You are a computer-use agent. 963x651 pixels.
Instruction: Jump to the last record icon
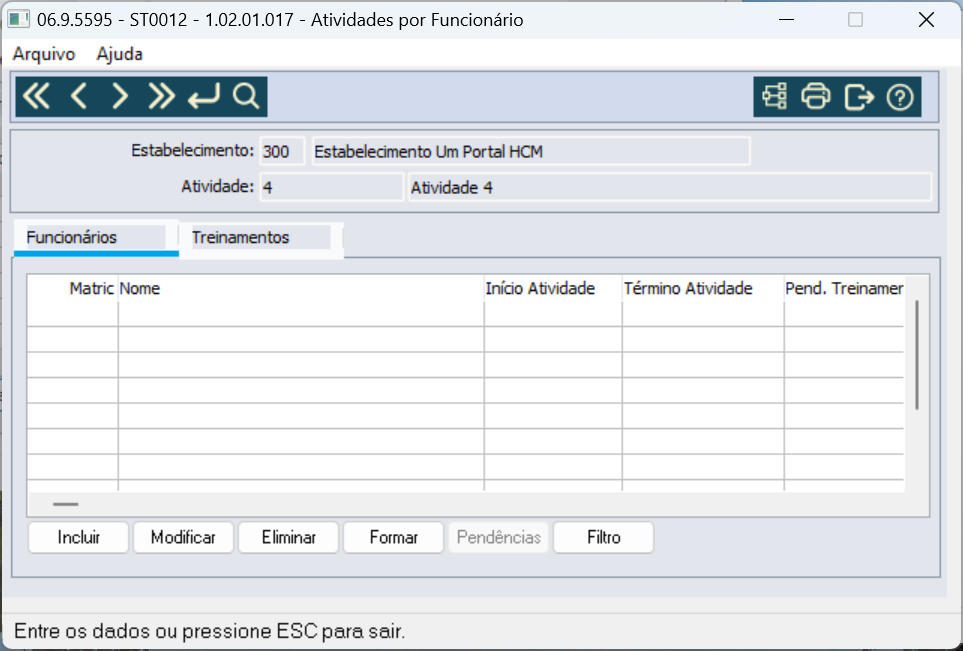pos(162,96)
